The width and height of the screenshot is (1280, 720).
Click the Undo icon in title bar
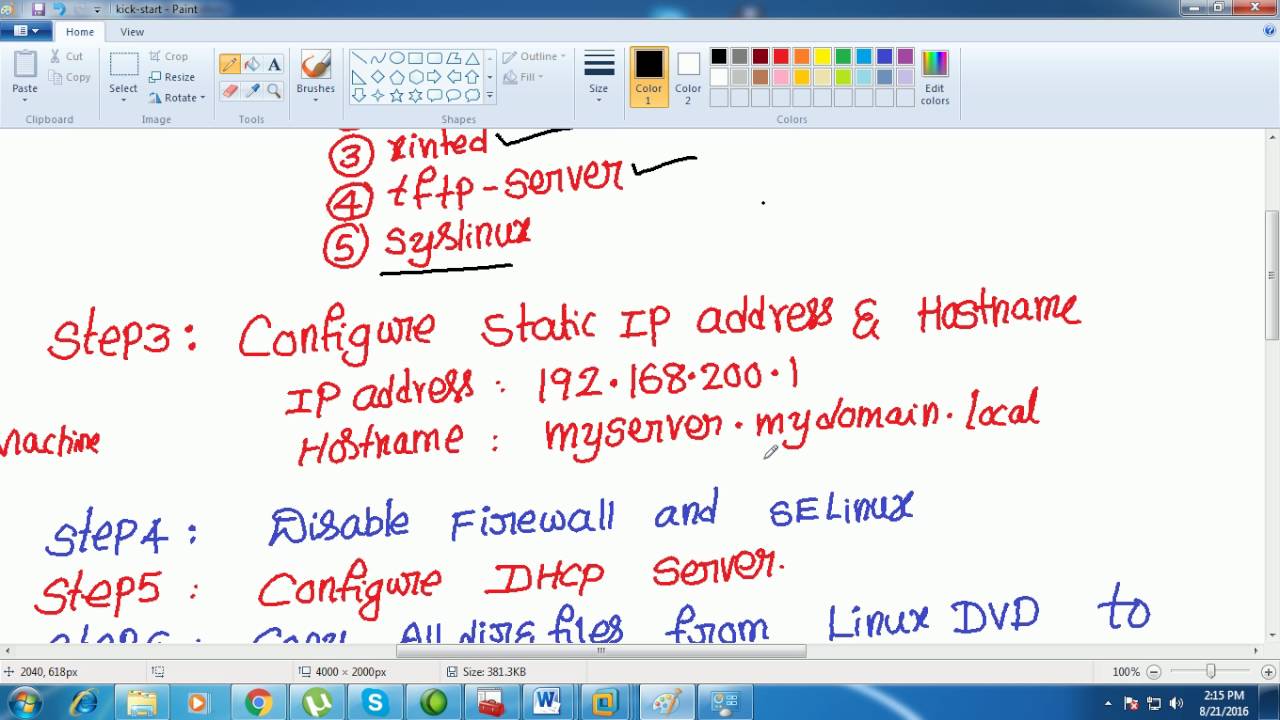pos(58,9)
